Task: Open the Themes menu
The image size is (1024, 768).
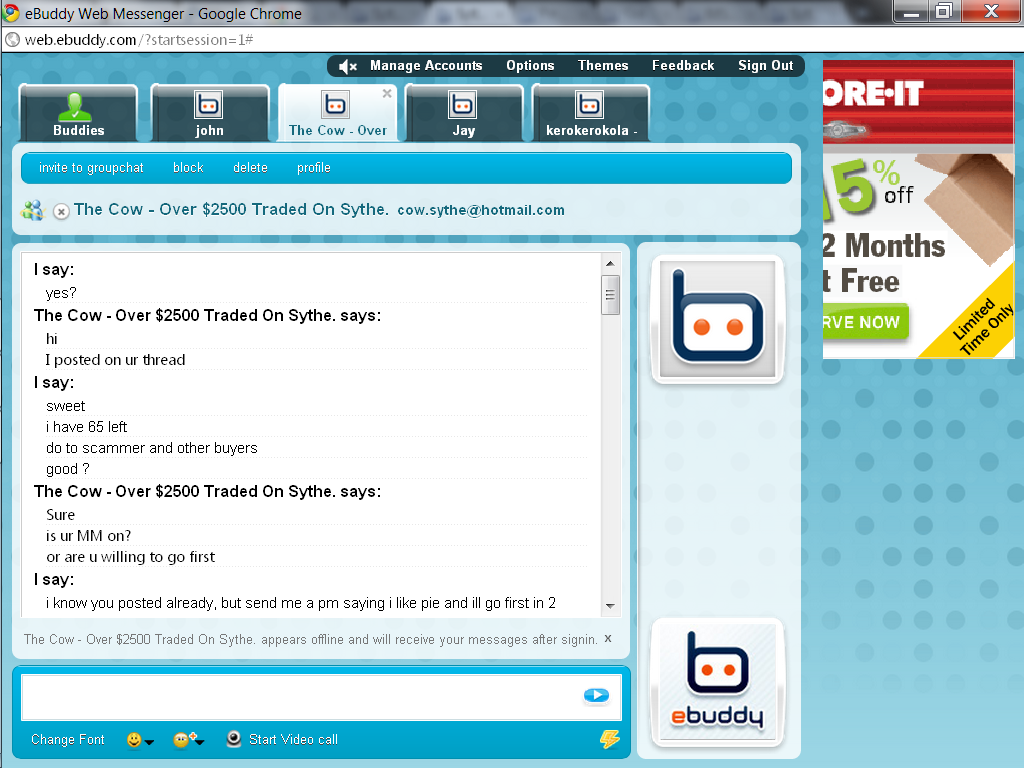Action: click(603, 65)
